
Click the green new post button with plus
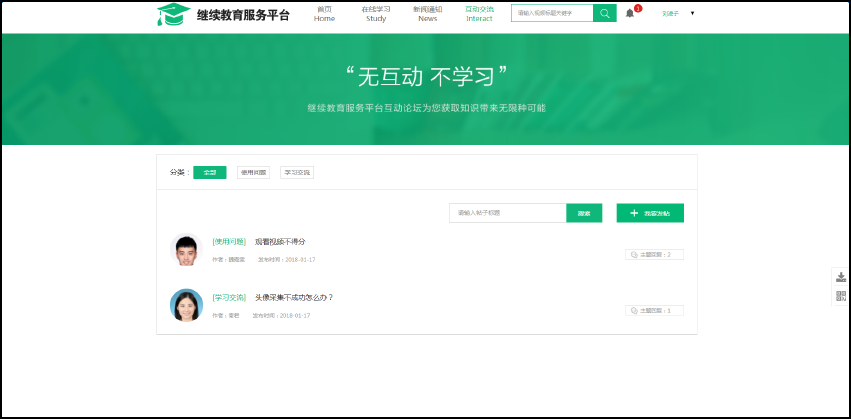(650, 213)
